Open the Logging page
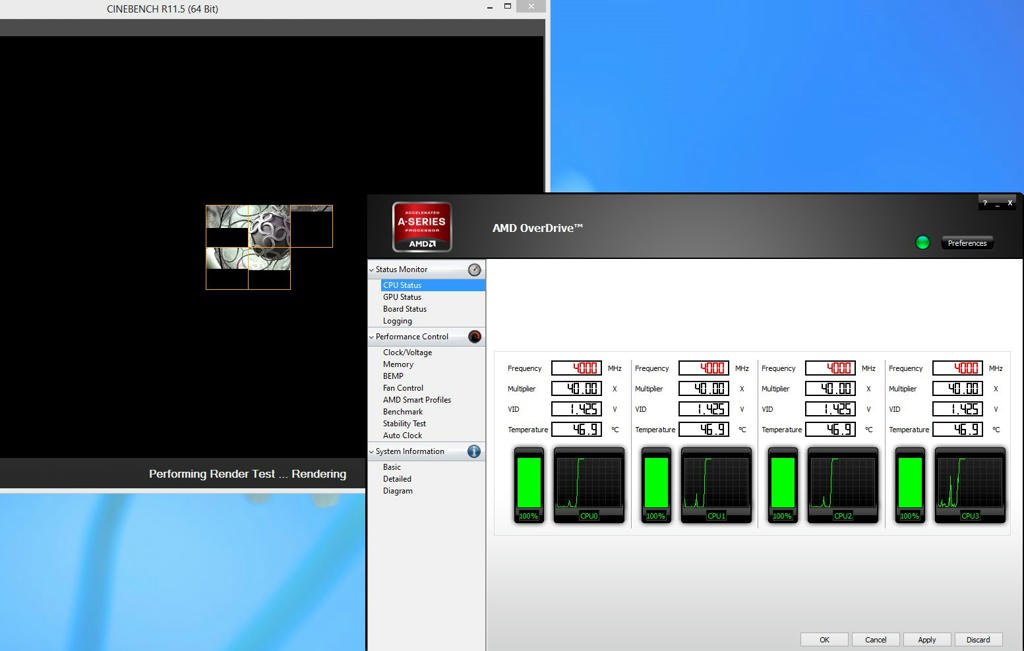Screen dimensions: 1024x651 pos(397,321)
